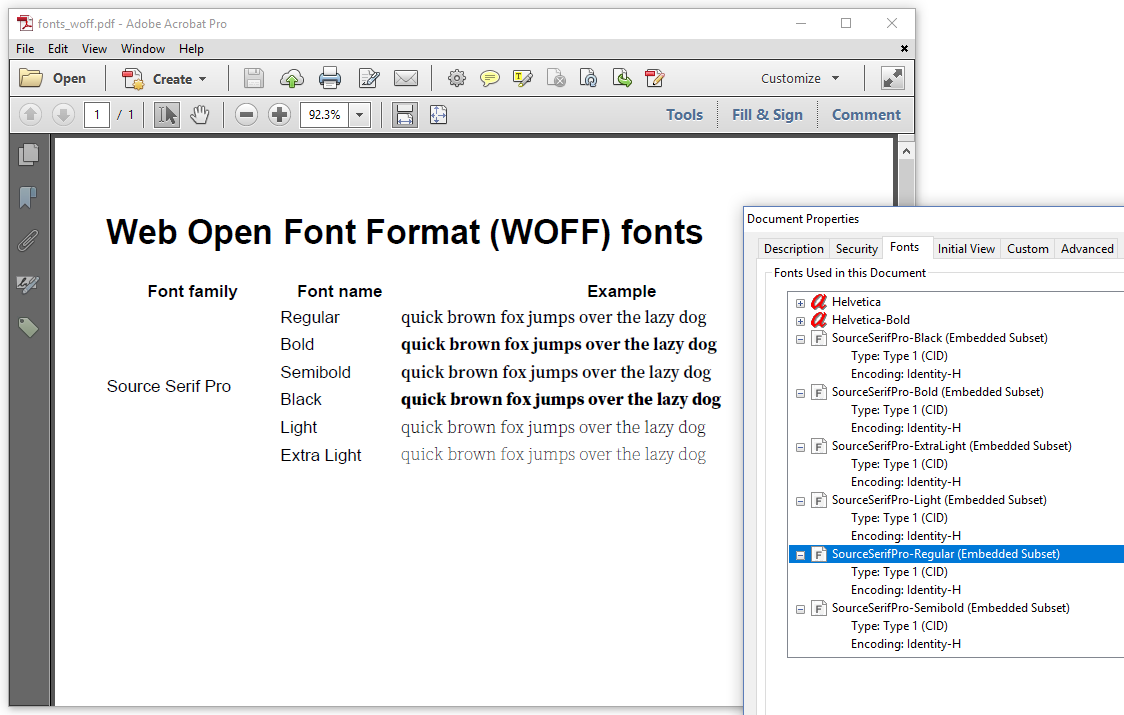Screen dimensions: 1124x715
Task: Click the zoom percentage field
Action: point(325,115)
